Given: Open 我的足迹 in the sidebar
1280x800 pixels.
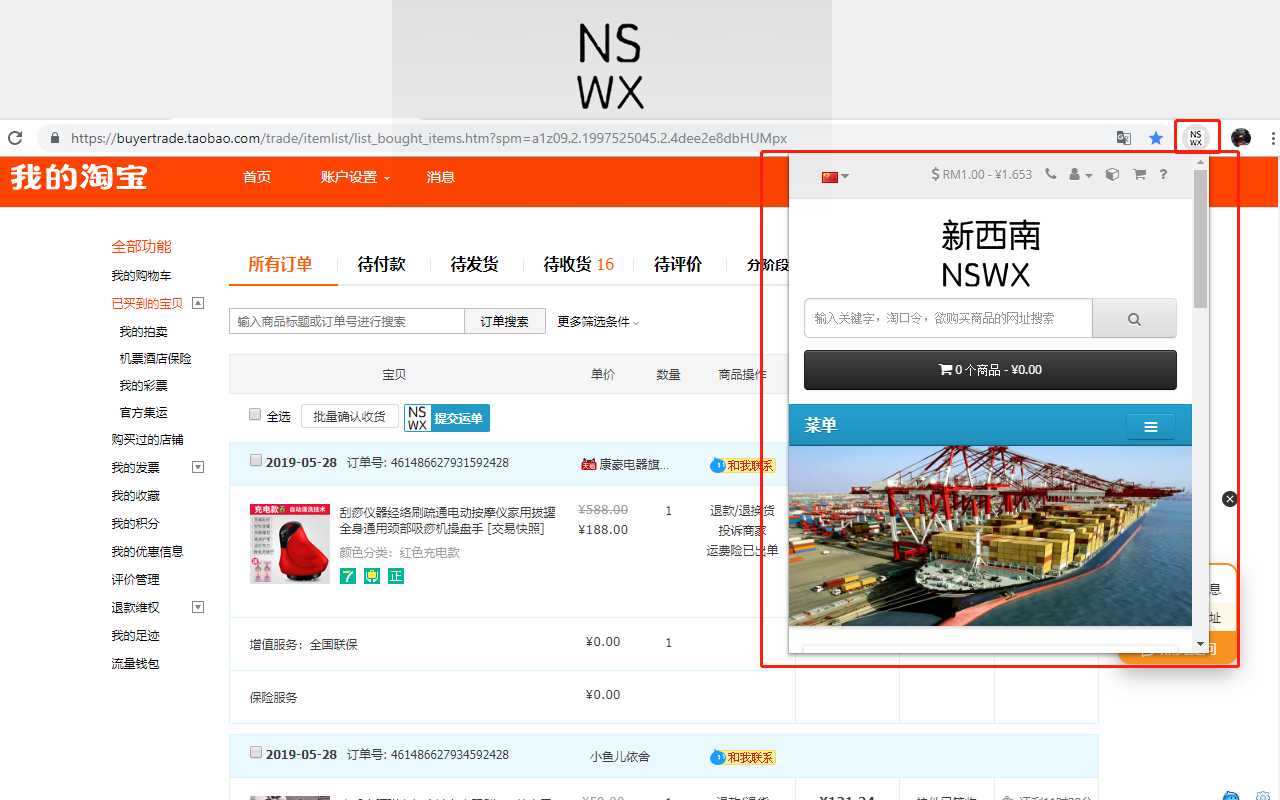Looking at the screenshot, I should pos(135,635).
